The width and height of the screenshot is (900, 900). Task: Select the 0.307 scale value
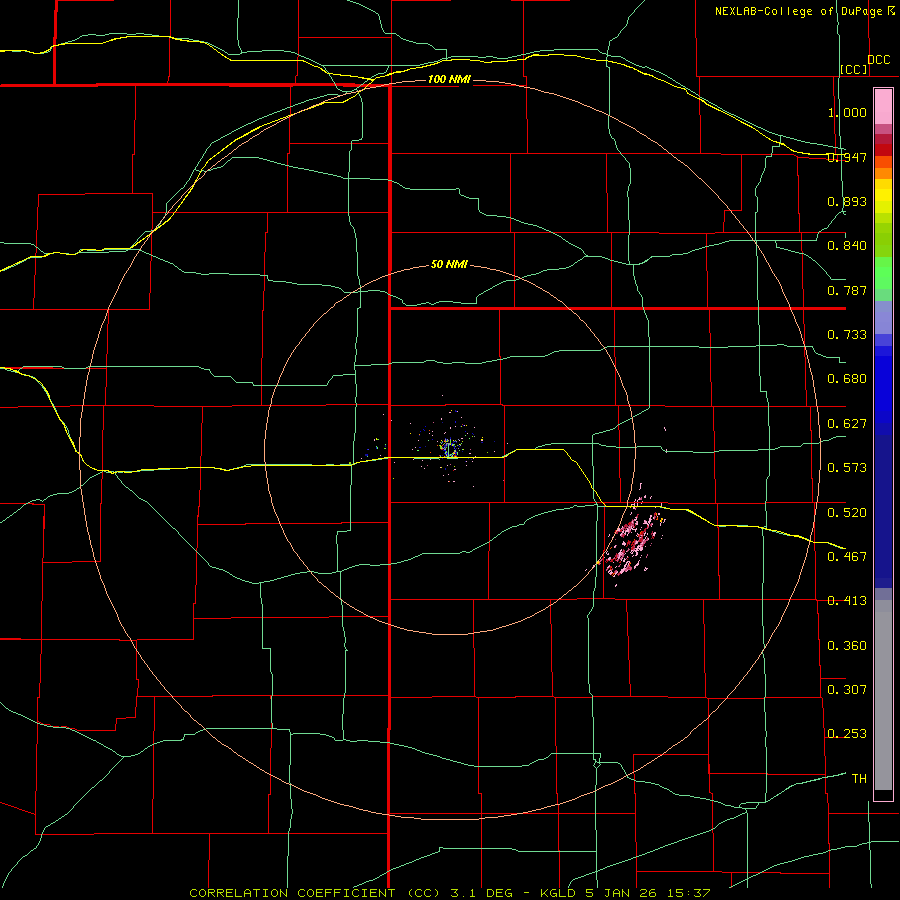[847, 689]
